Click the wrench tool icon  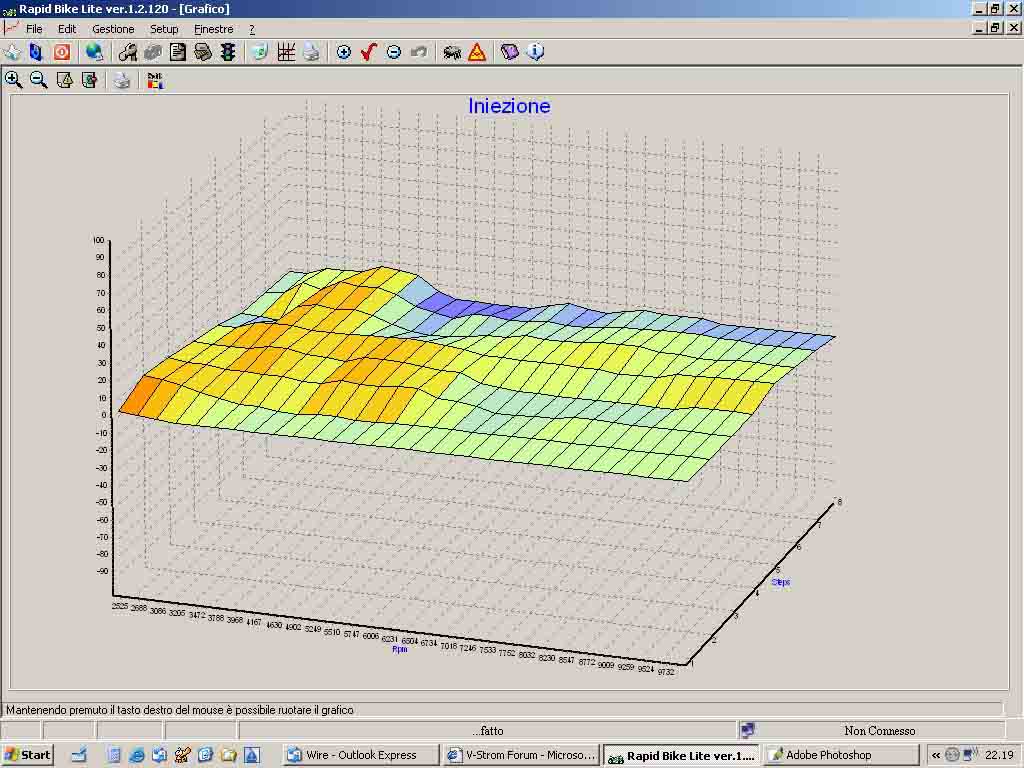(127, 52)
